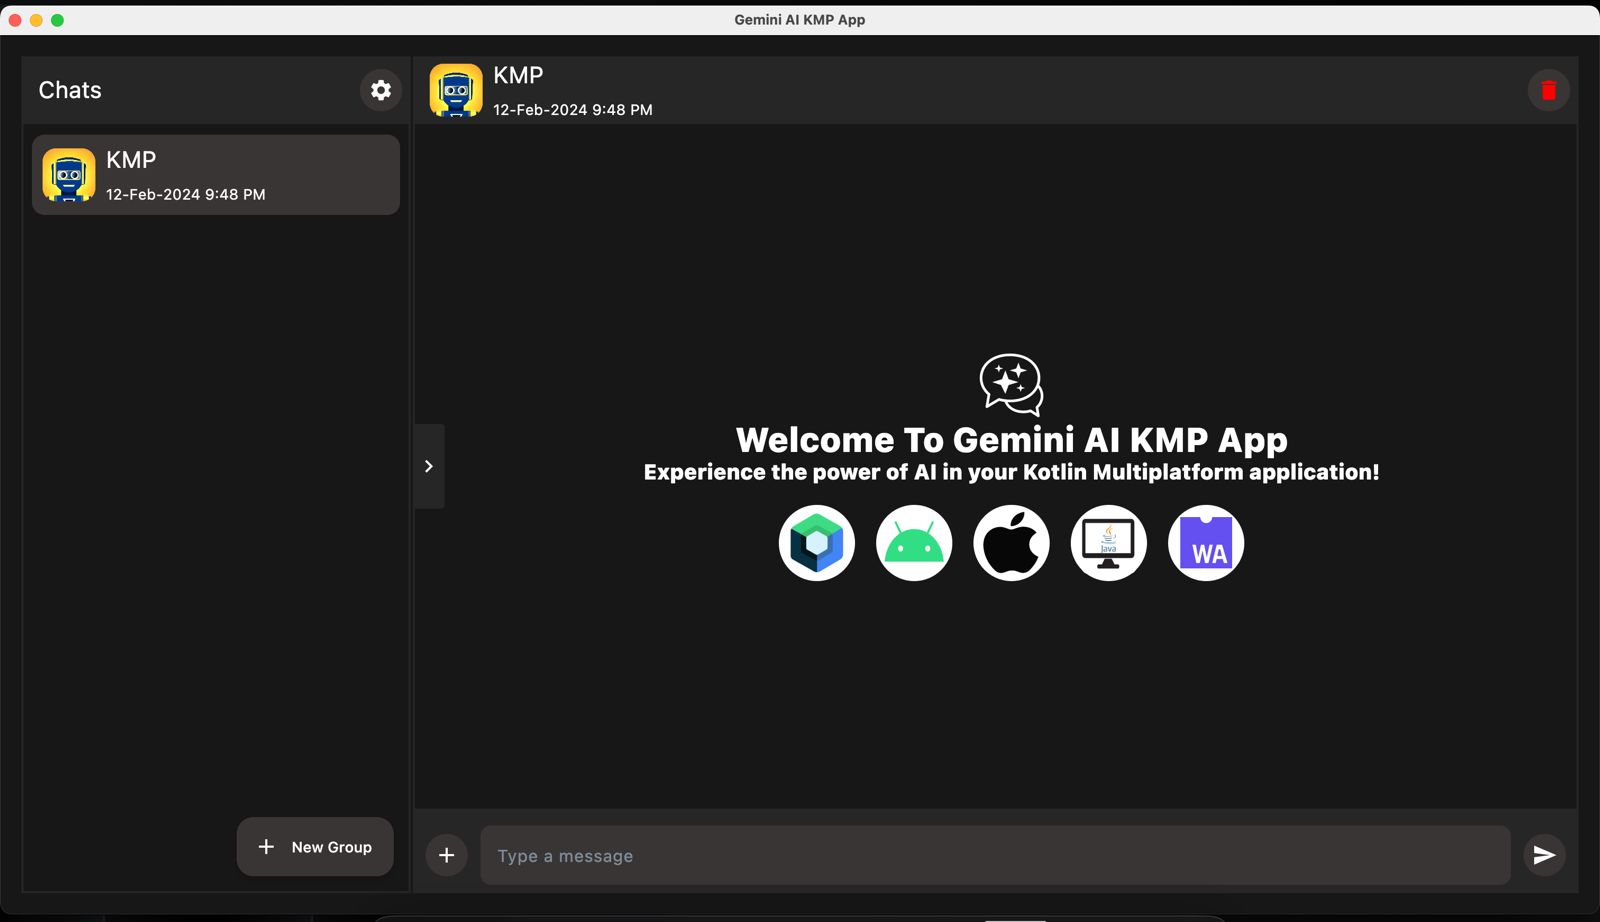Click the Welcome To Gemini AI KMP App heading
Screen dimensions: 1600x922
[1011, 440]
